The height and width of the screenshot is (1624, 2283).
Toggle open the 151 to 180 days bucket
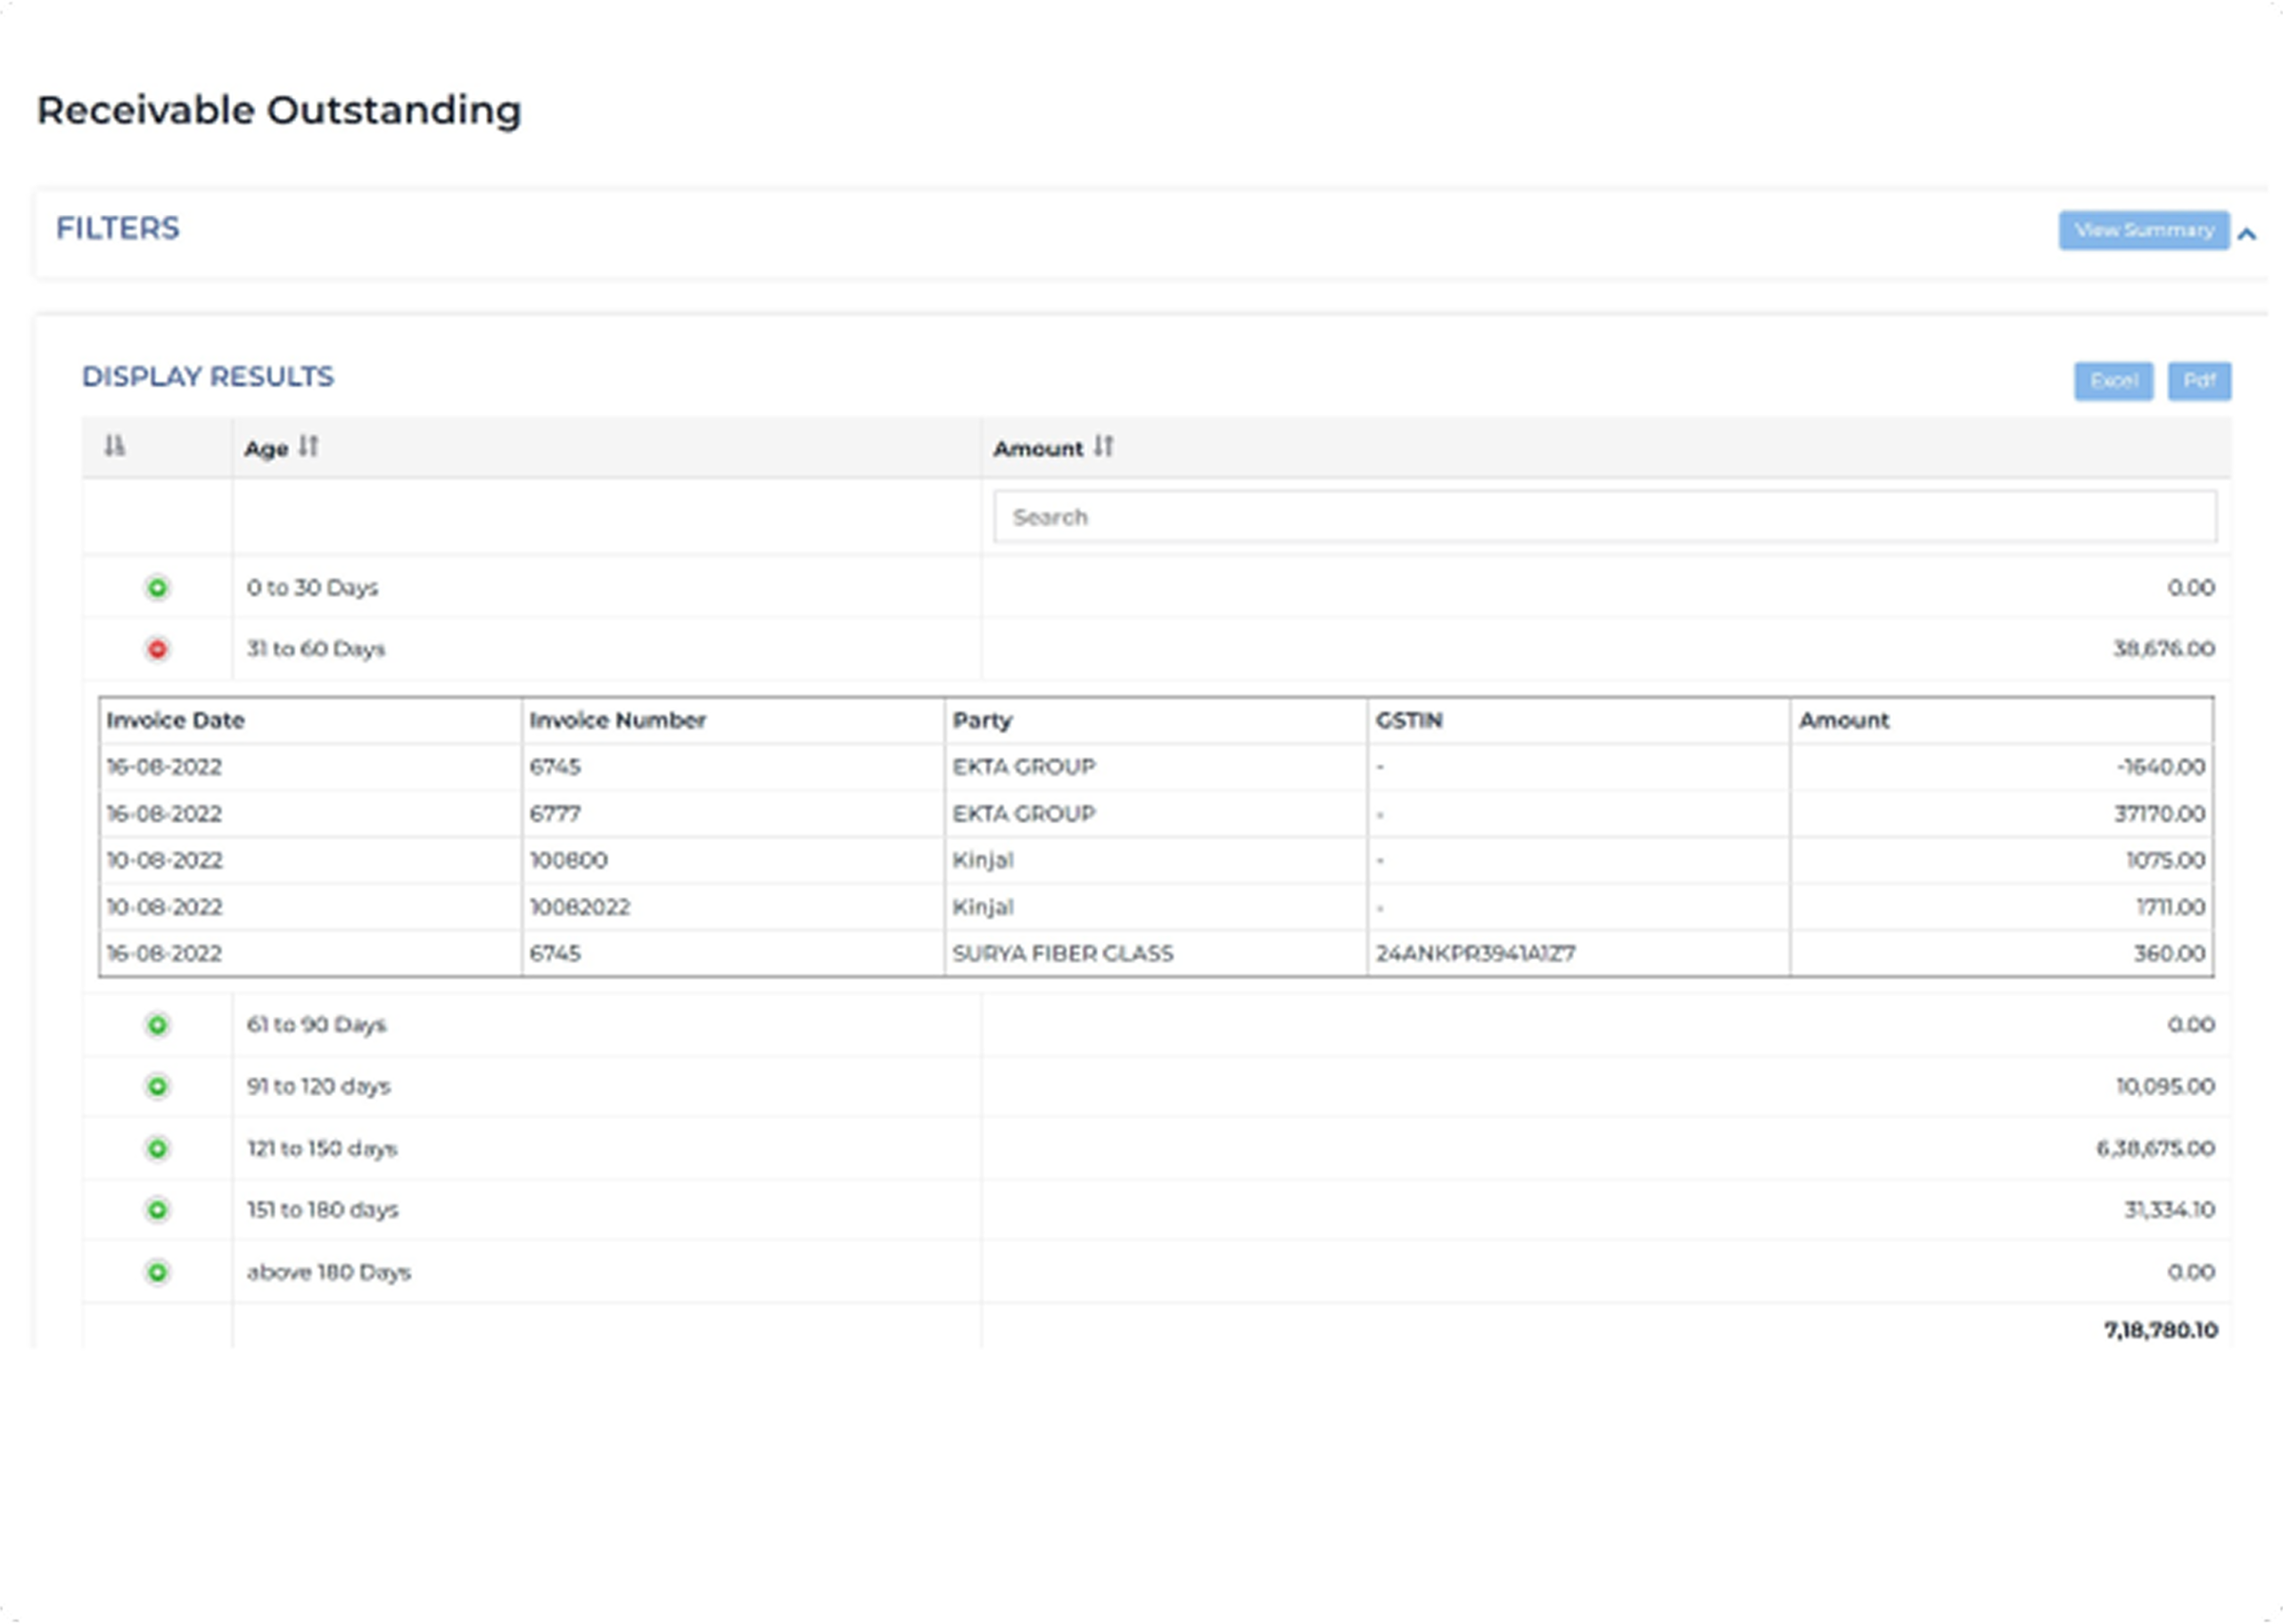point(158,1210)
